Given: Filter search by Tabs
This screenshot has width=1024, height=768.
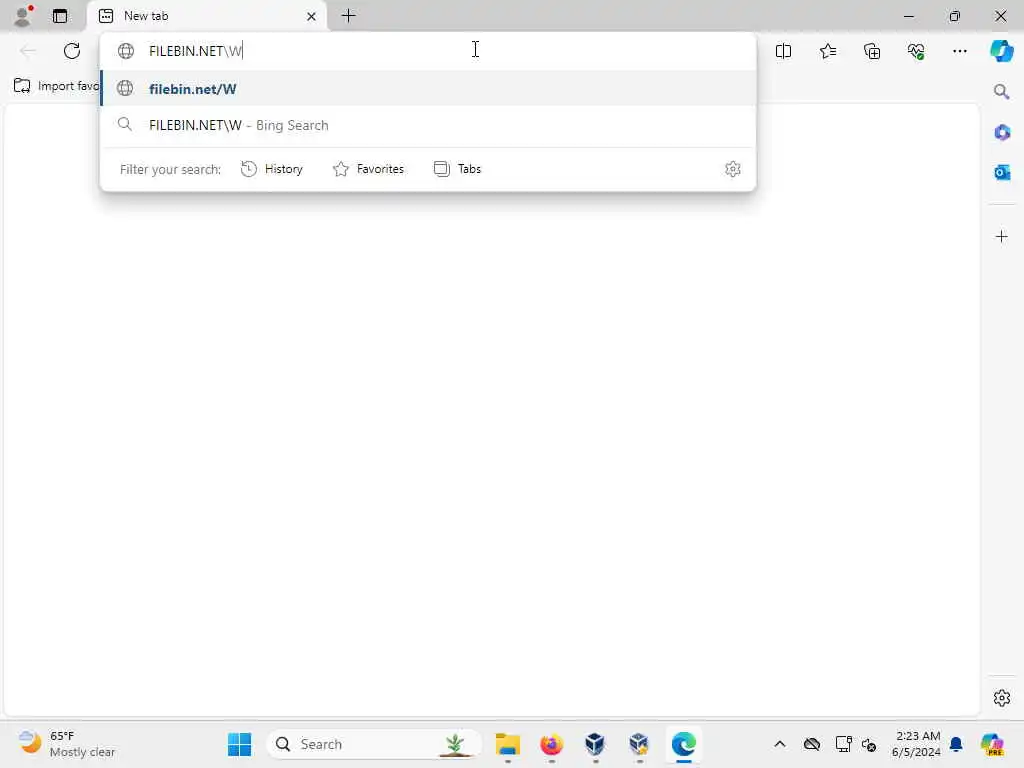Looking at the screenshot, I should [x=457, y=169].
